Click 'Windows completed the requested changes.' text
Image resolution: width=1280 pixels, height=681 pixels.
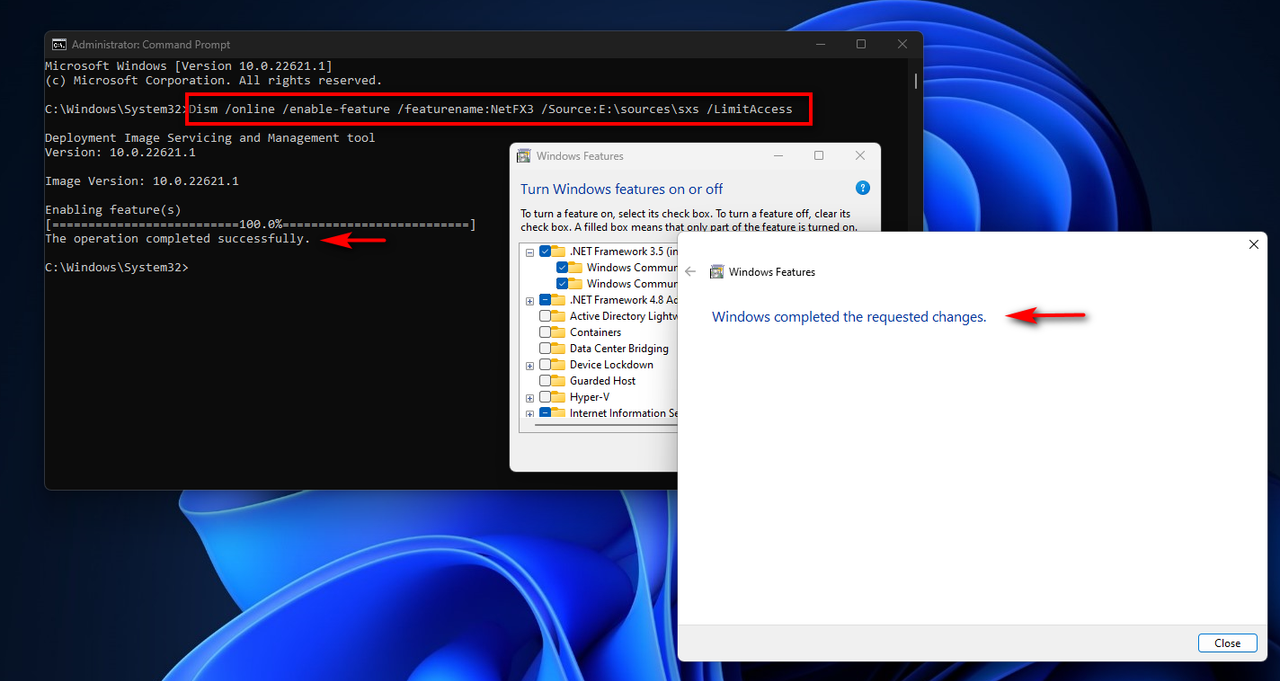pos(849,317)
